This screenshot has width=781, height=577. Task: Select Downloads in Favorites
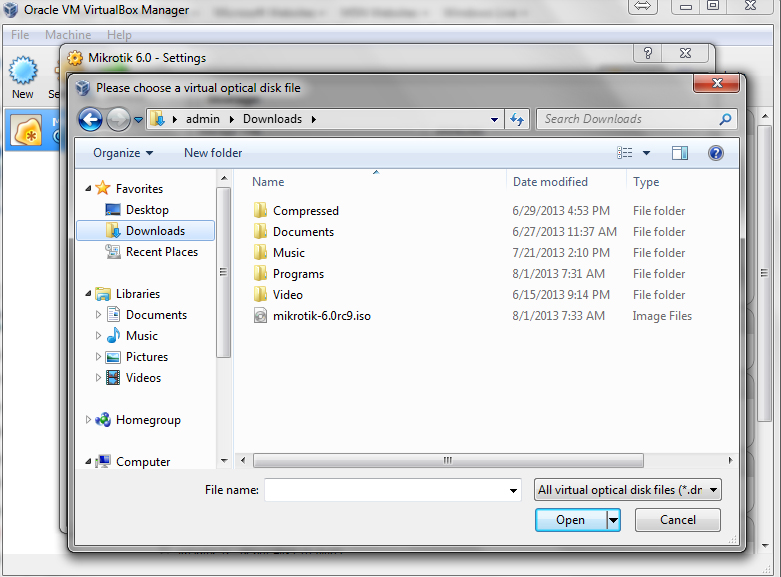146,231
